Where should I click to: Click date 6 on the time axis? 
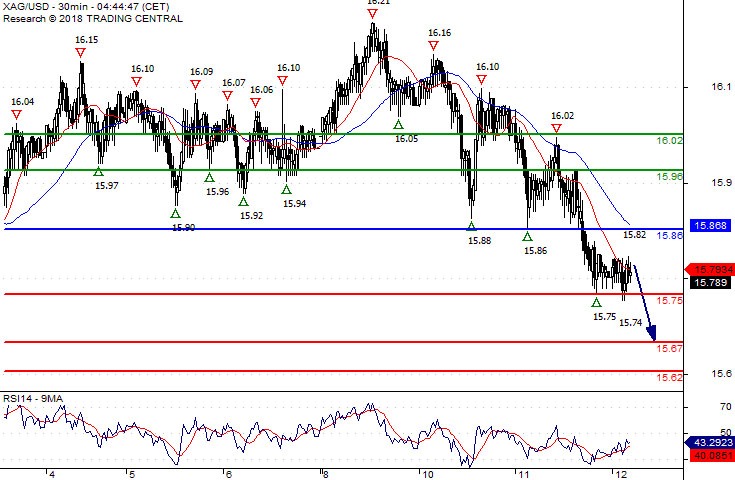click(x=229, y=475)
